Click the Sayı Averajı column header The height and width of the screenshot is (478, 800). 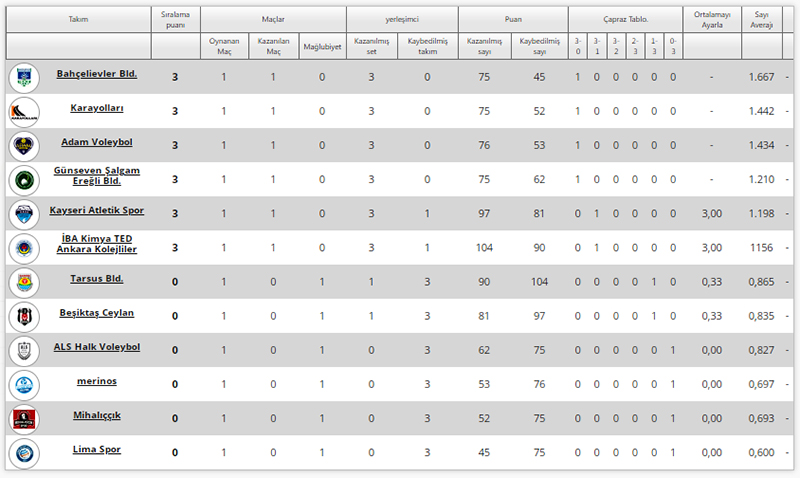761,20
